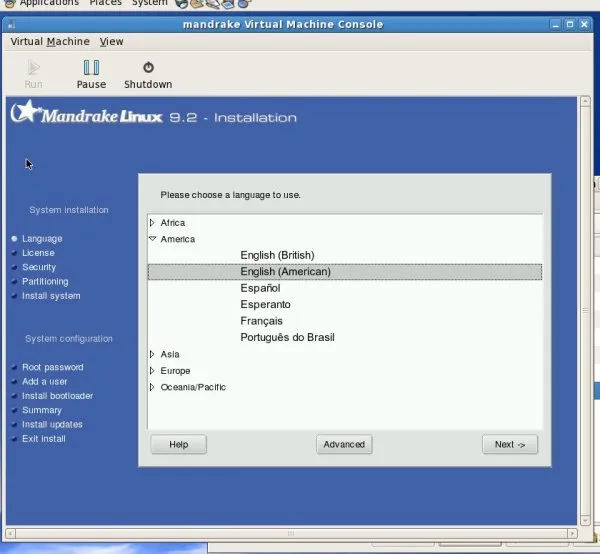600x554 pixels.
Task: Click the Shutdown power icon
Action: [x=148, y=67]
